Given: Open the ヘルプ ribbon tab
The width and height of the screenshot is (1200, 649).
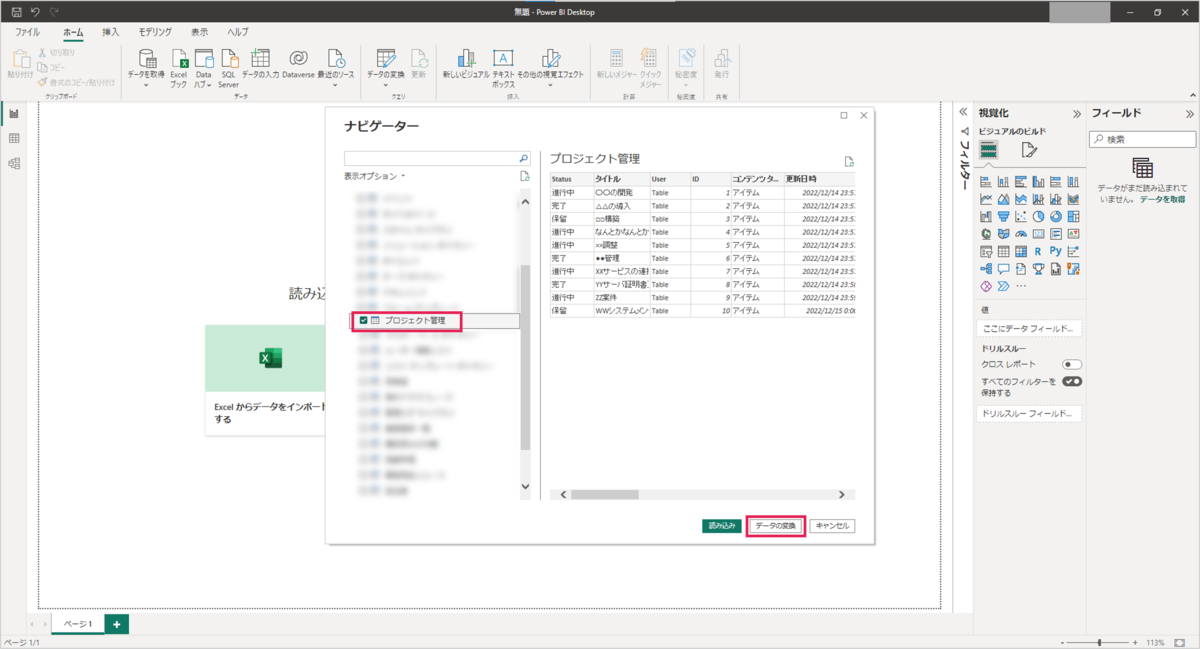Looking at the screenshot, I should click(238, 33).
